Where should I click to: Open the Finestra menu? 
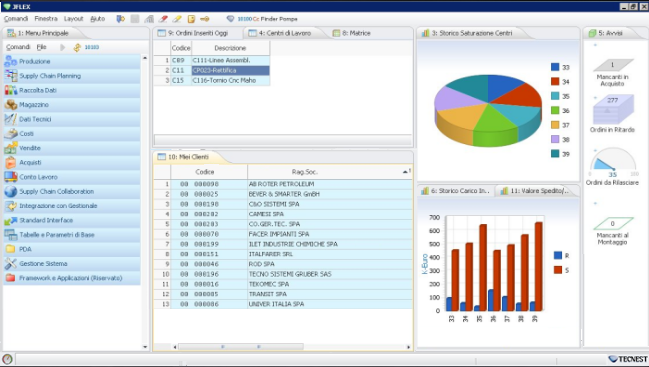pos(46,19)
